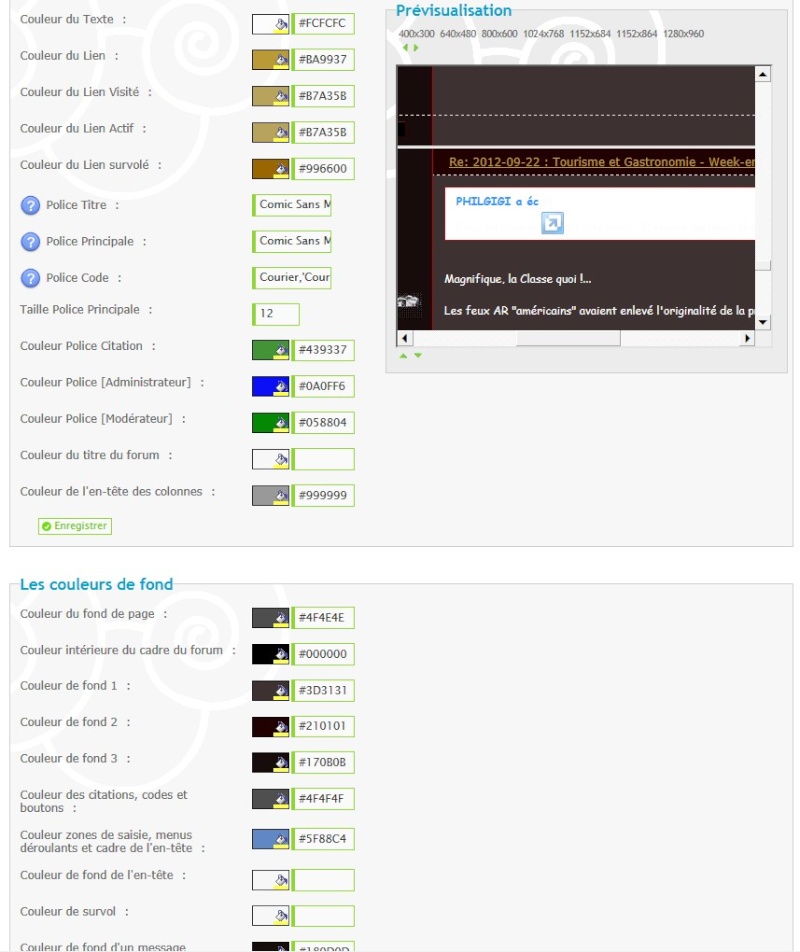Screen dimensions: 800x952
Task: Click the preview horizontal scrollbar thumb
Action: pos(568,338)
